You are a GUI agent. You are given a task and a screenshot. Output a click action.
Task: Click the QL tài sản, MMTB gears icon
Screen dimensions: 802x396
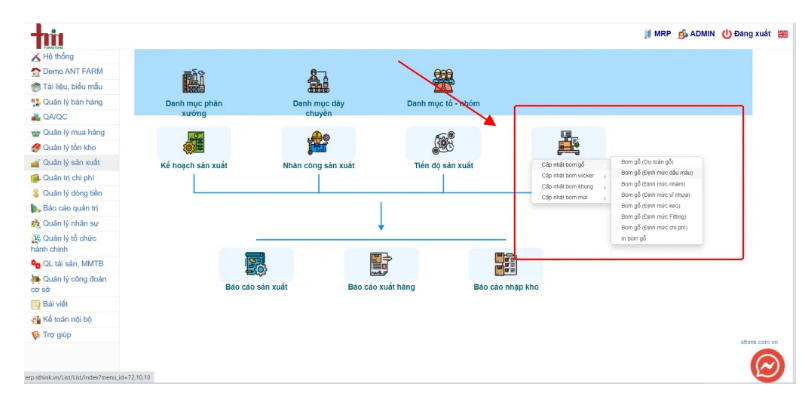pos(36,264)
